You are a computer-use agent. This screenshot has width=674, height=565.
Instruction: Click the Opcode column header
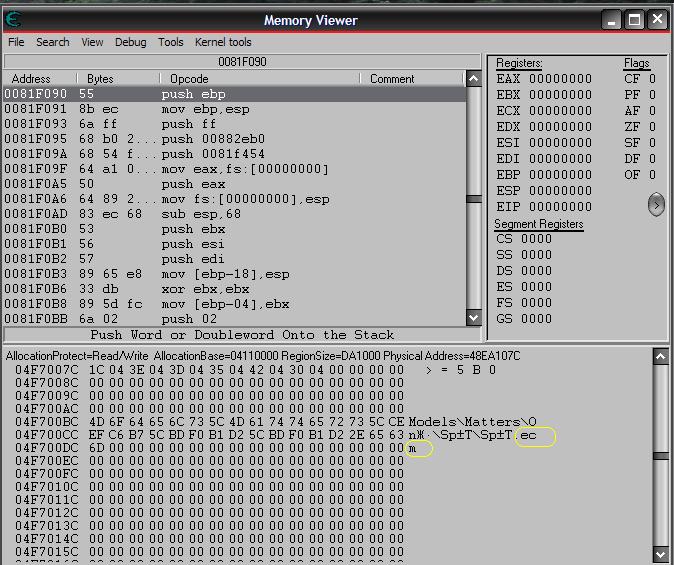pos(189,79)
